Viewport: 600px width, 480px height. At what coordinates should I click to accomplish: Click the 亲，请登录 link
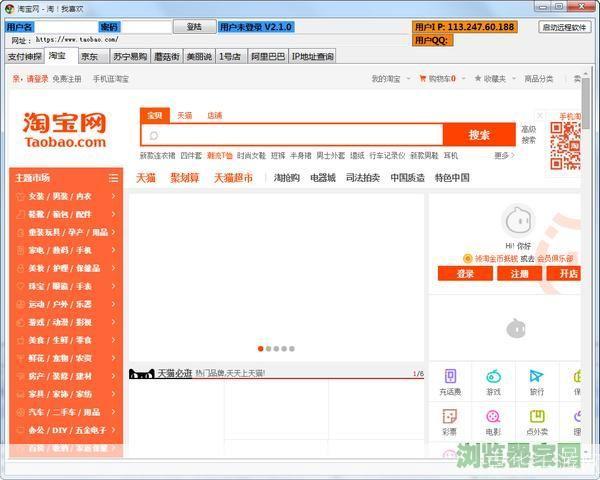coord(30,79)
